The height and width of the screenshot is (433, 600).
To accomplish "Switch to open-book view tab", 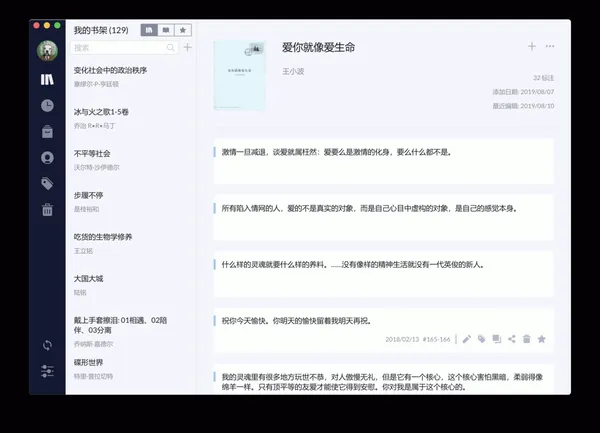I will pos(166,30).
